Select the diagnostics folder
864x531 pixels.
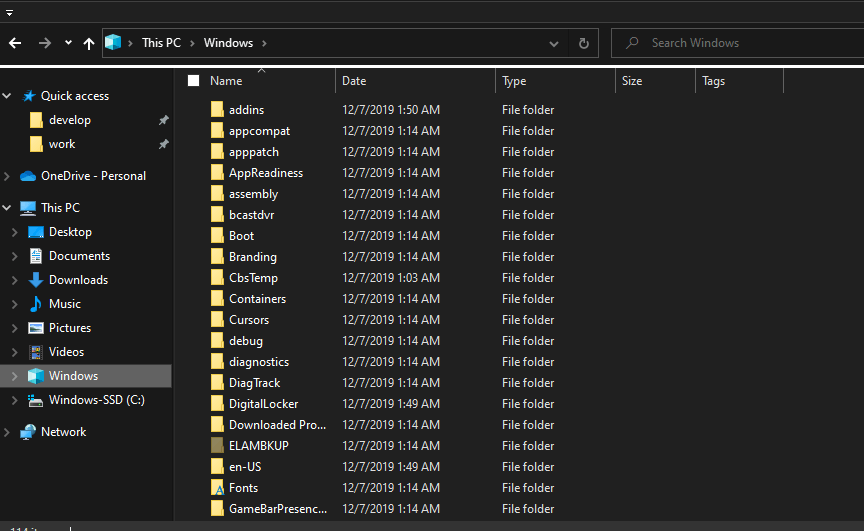(259, 362)
